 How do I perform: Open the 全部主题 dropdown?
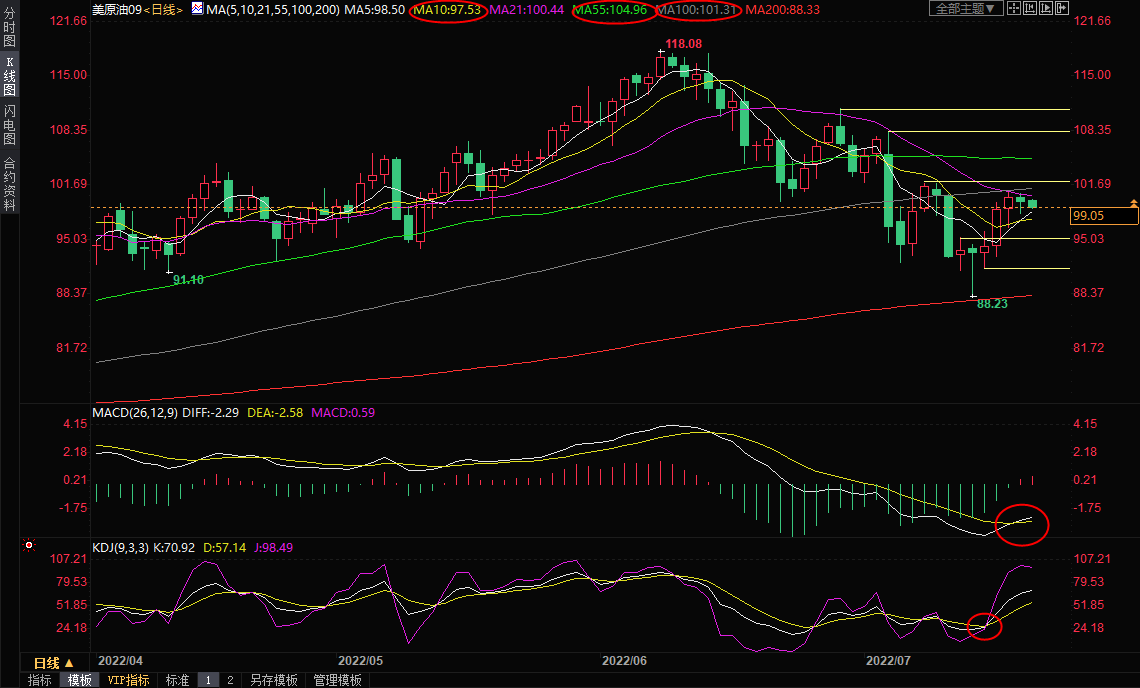coord(965,9)
